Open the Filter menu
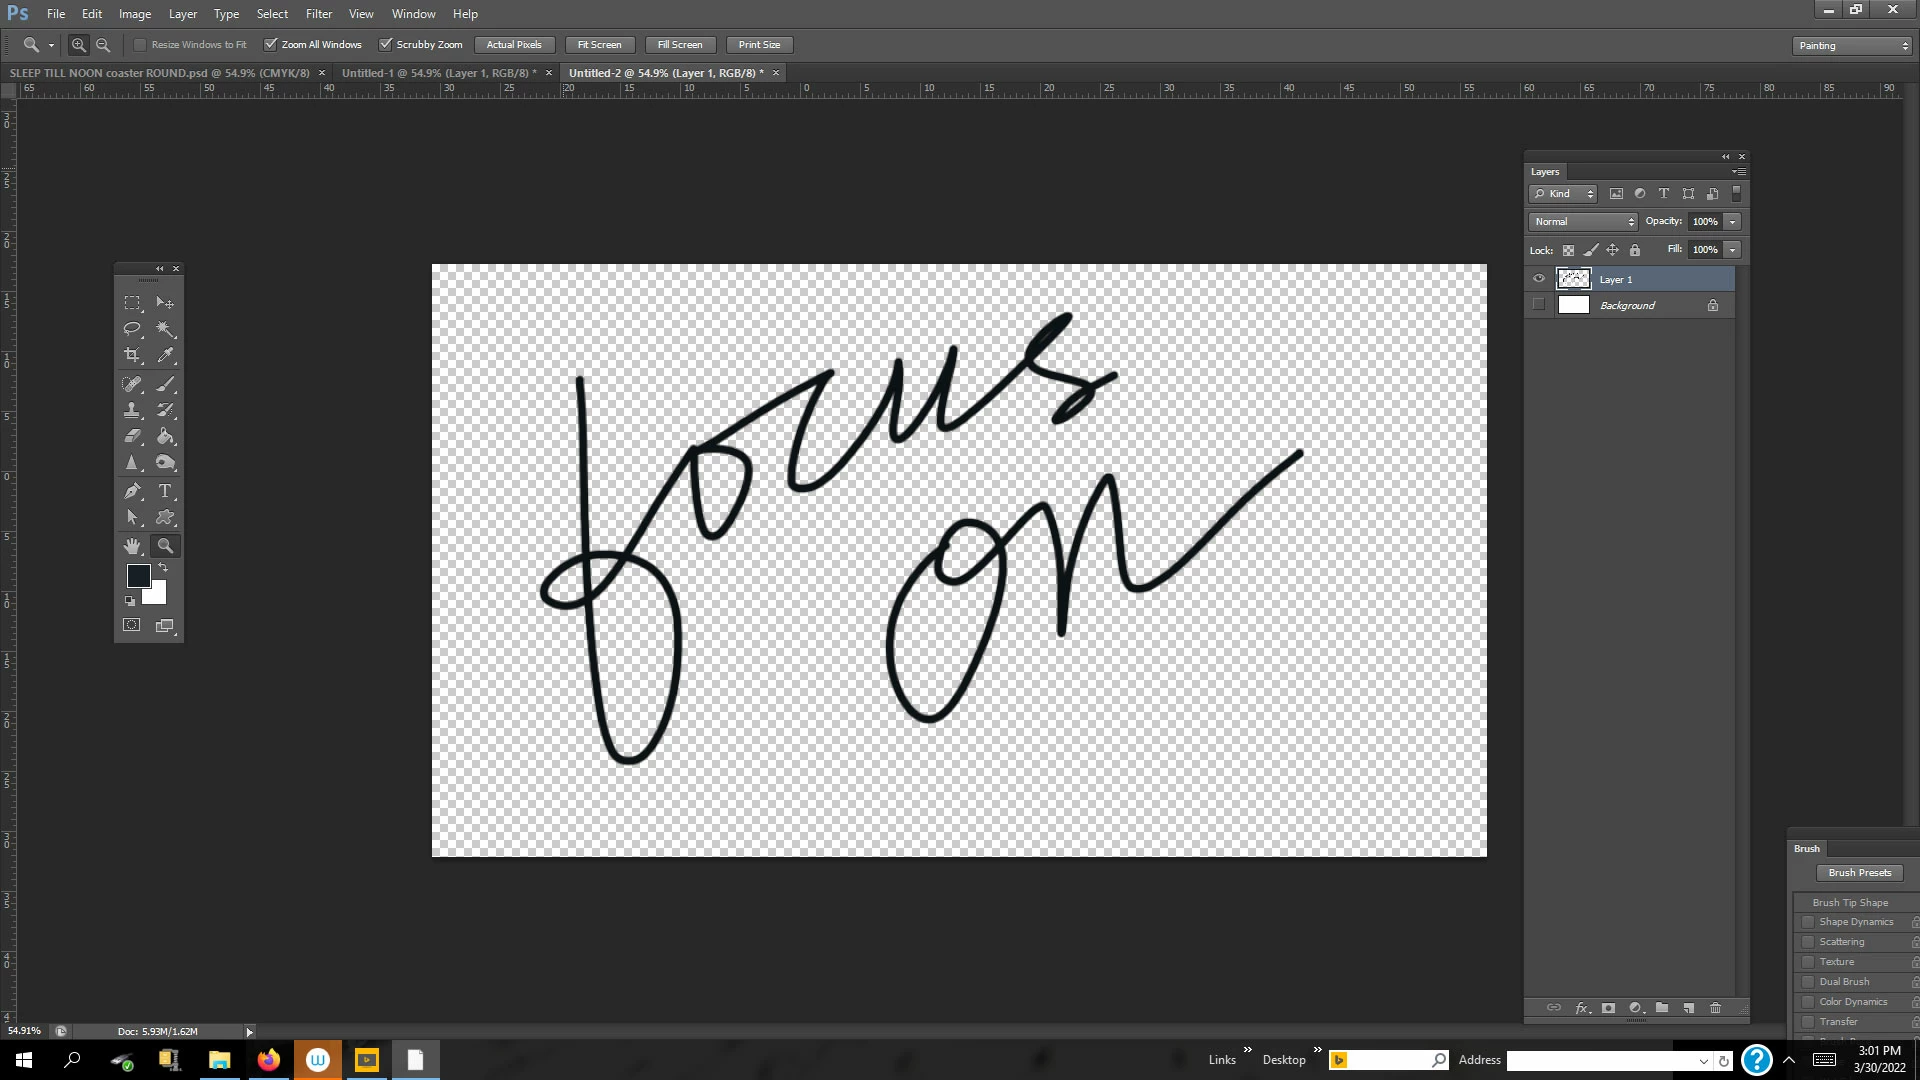 point(318,14)
